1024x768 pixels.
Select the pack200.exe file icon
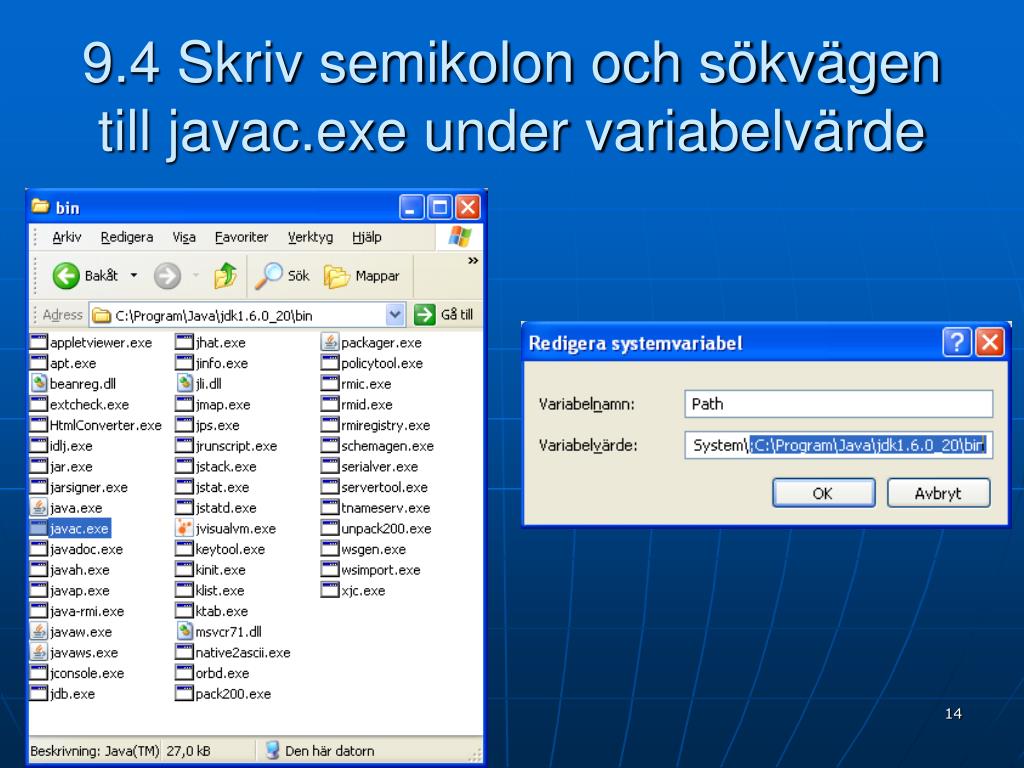coord(185,694)
